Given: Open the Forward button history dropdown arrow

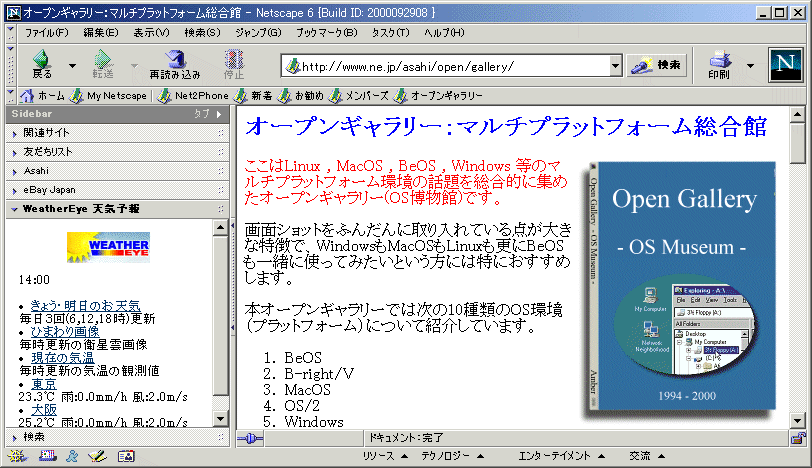Looking at the screenshot, I should pos(134,66).
